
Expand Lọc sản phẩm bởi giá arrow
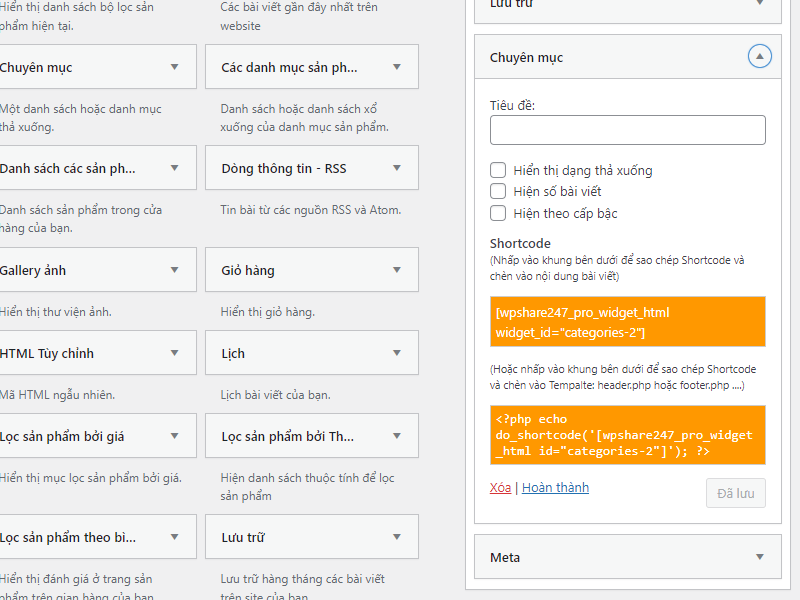pyautogui.click(x=175, y=436)
